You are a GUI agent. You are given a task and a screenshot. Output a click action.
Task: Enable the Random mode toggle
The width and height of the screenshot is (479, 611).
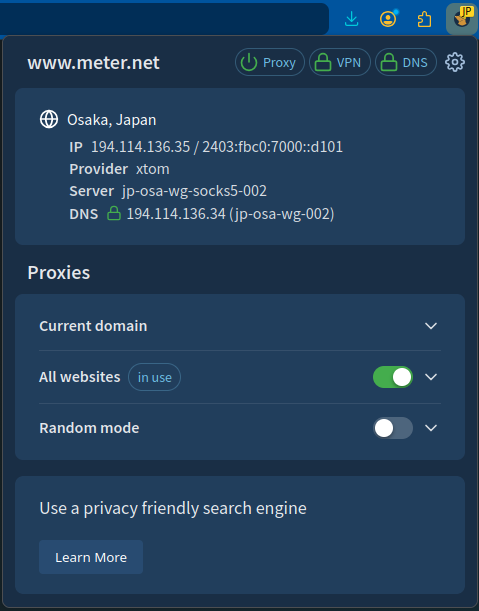[393, 428]
